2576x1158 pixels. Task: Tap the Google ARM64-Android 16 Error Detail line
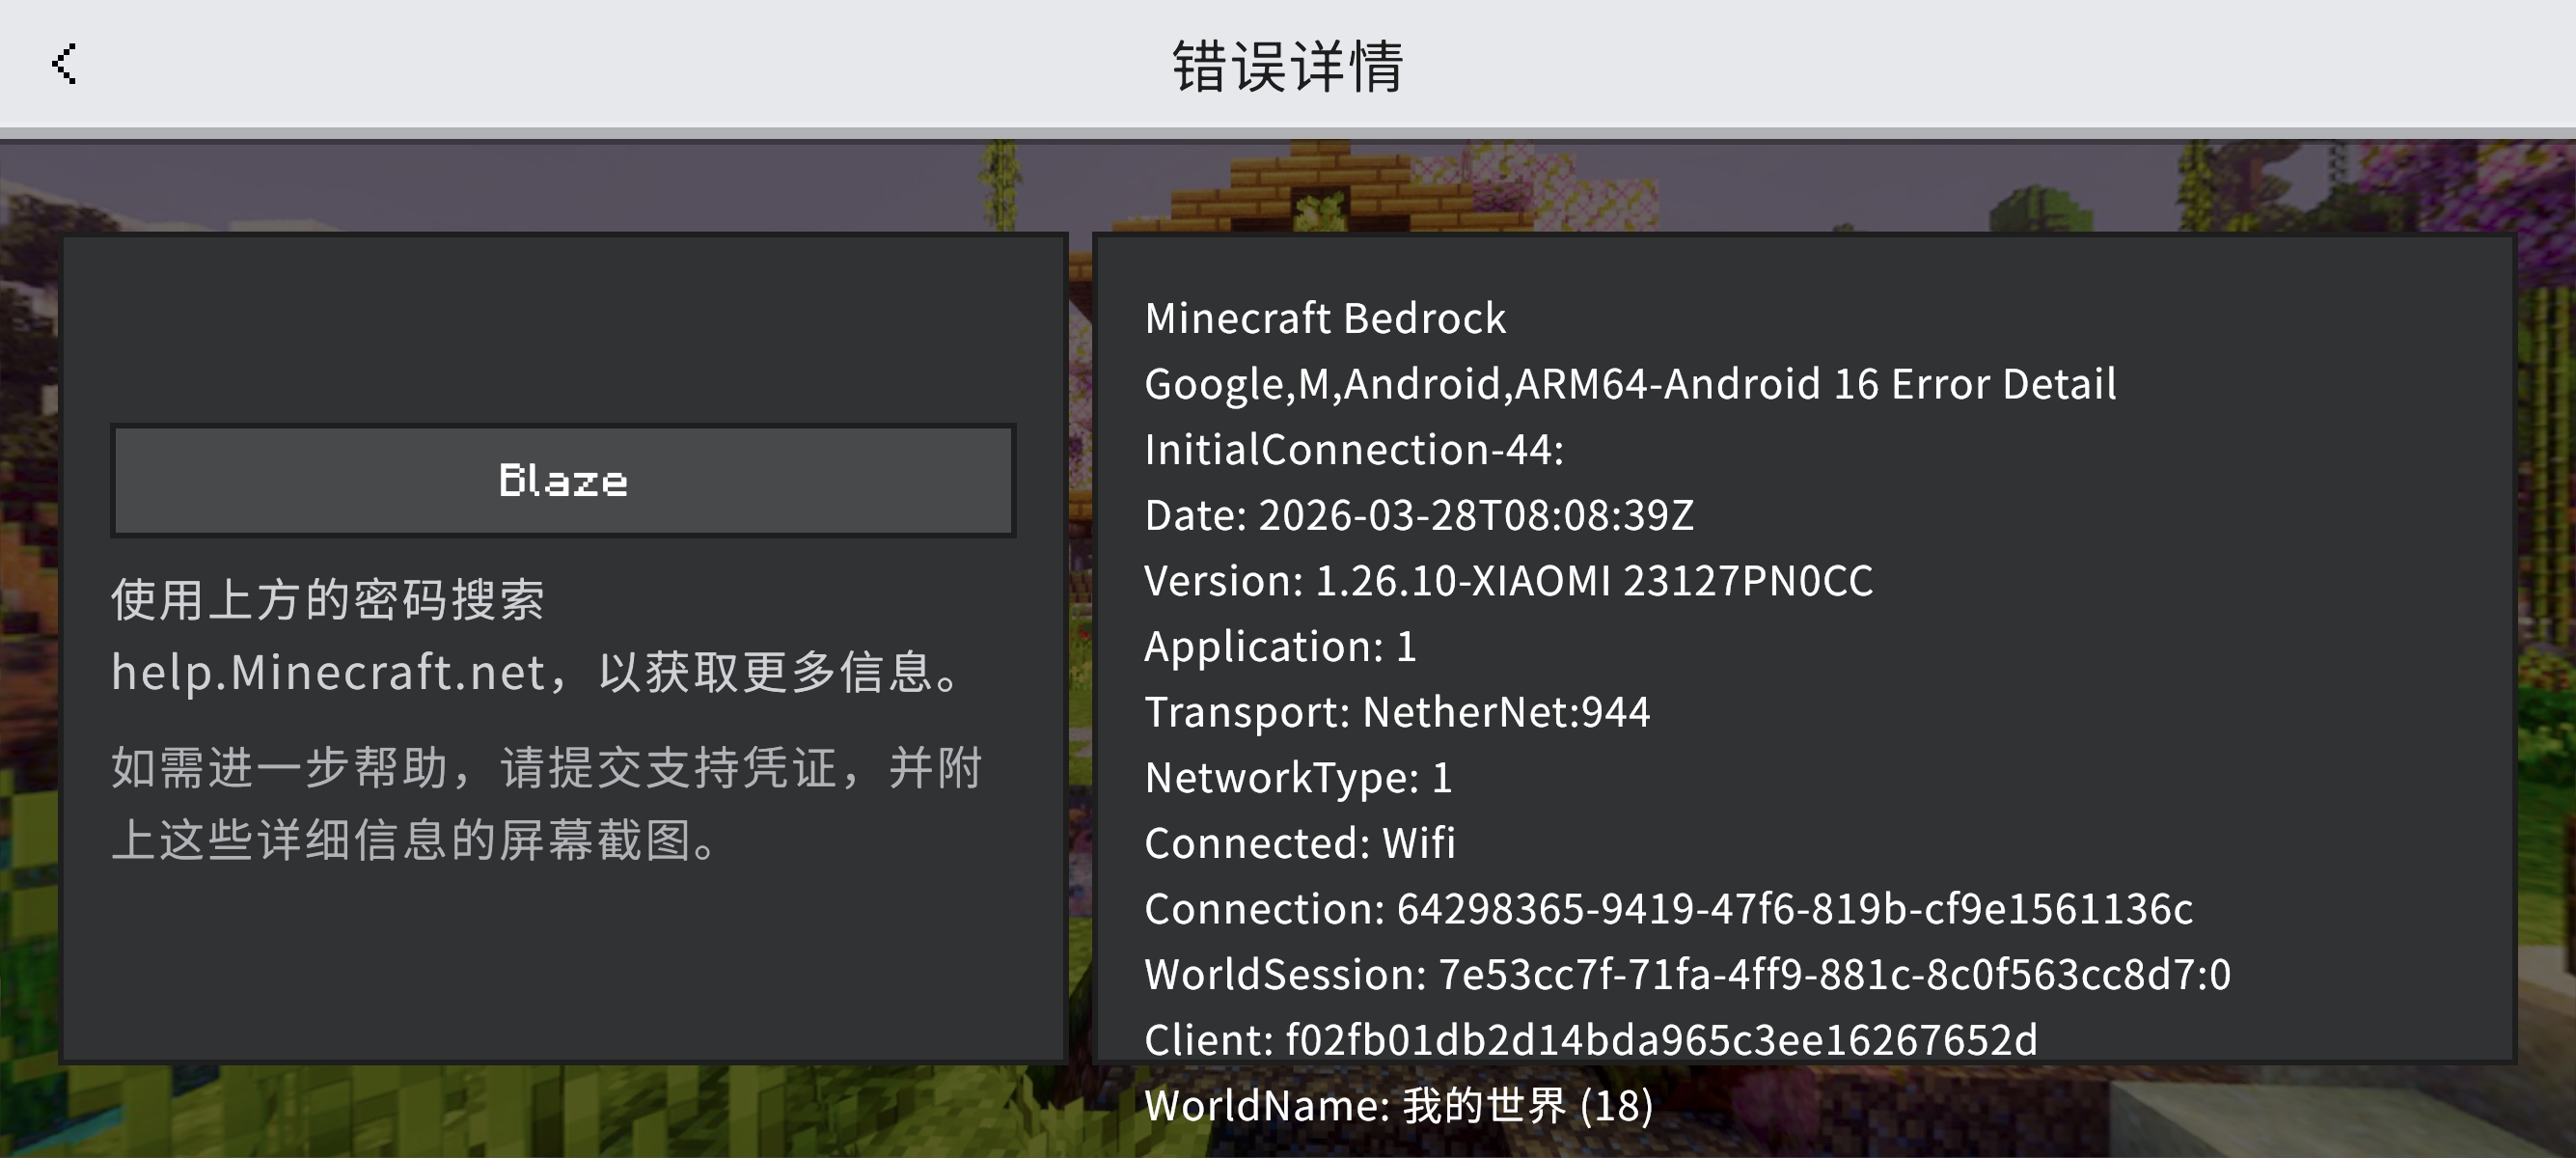tap(1629, 385)
